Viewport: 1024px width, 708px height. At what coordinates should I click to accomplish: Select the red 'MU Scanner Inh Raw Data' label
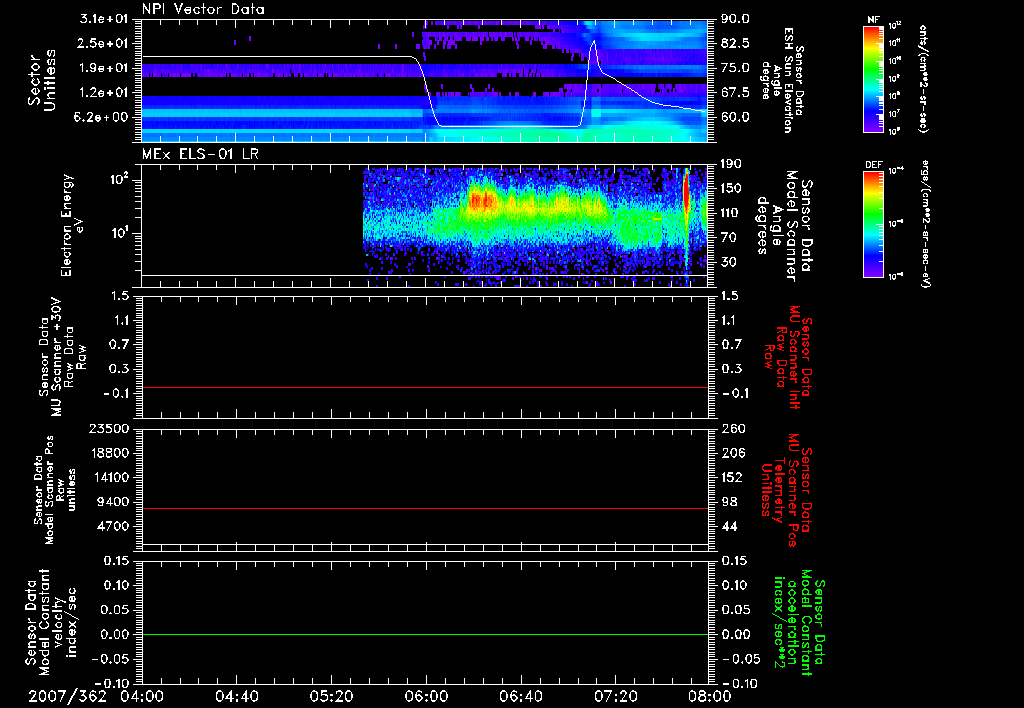pos(788,357)
